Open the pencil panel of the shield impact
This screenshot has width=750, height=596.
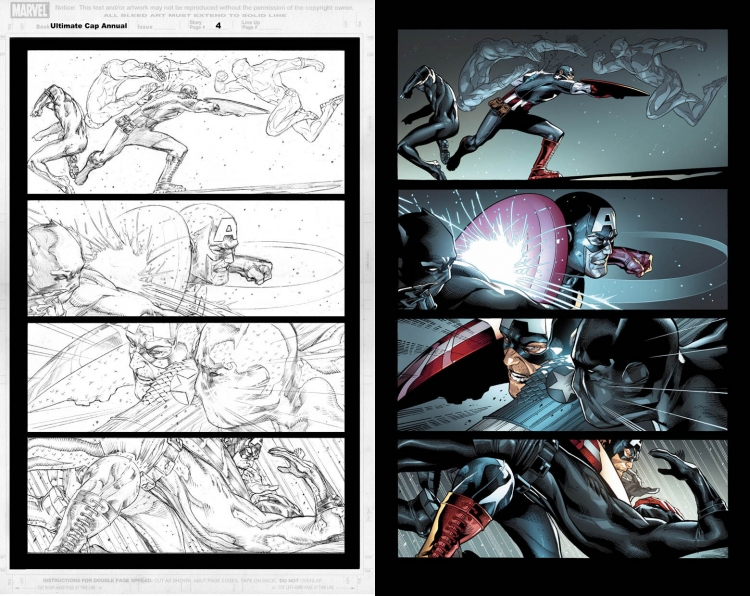pos(186,258)
